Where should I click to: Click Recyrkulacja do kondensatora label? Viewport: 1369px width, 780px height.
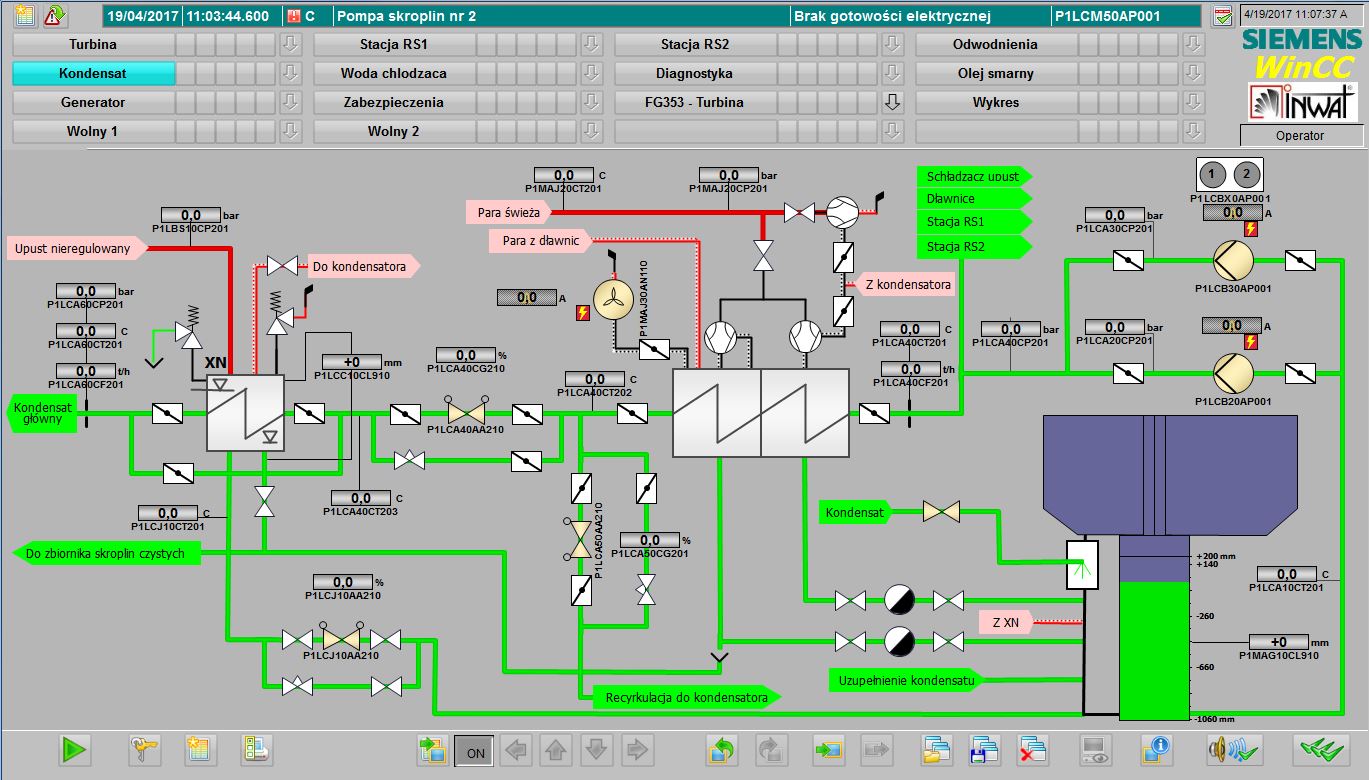pyautogui.click(x=686, y=697)
